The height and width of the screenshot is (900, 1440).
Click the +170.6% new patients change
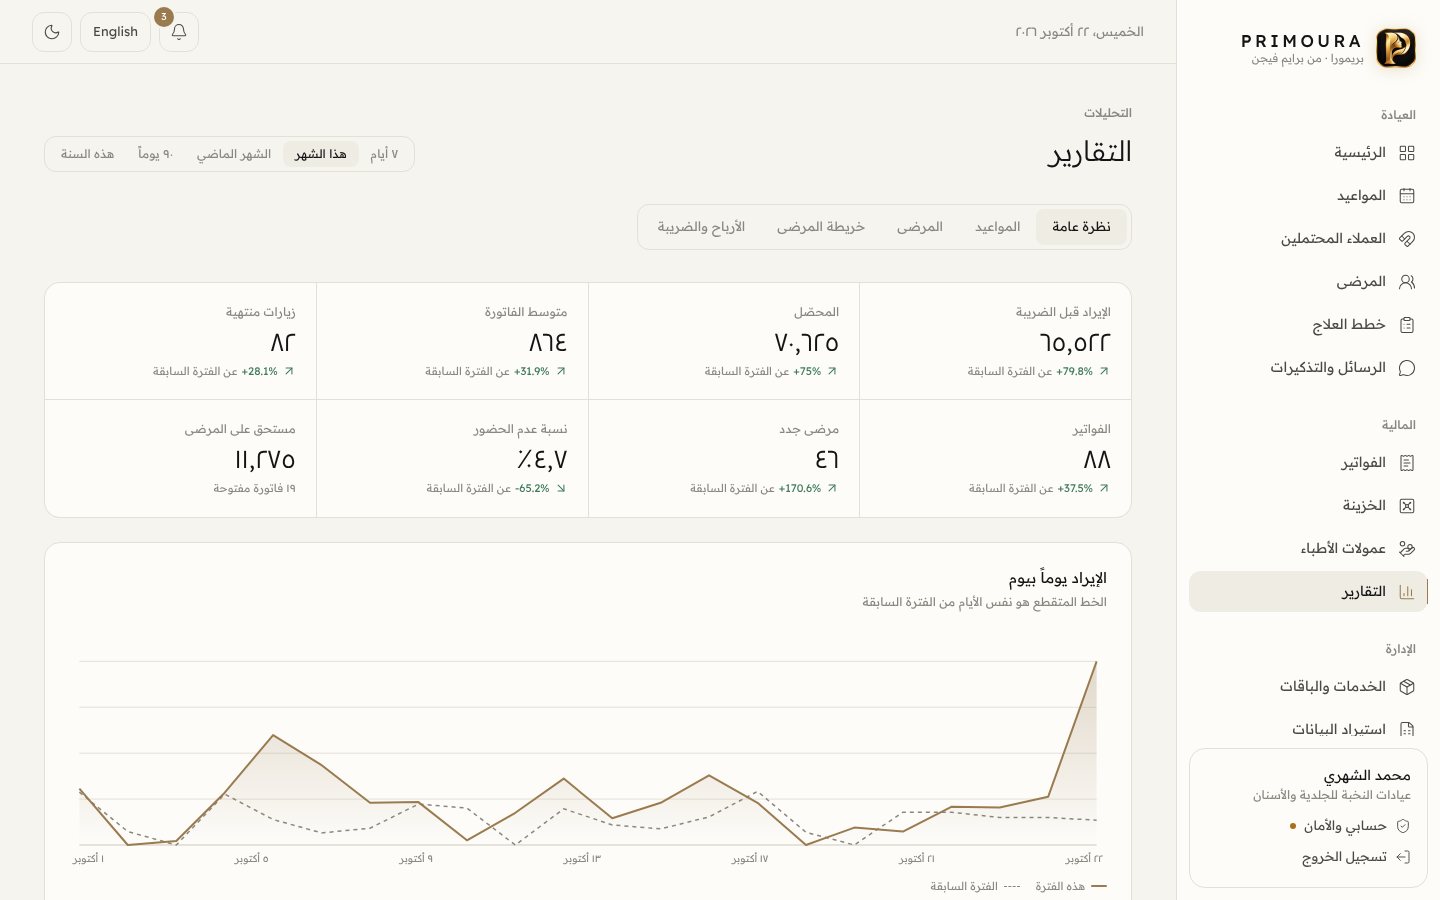click(800, 489)
